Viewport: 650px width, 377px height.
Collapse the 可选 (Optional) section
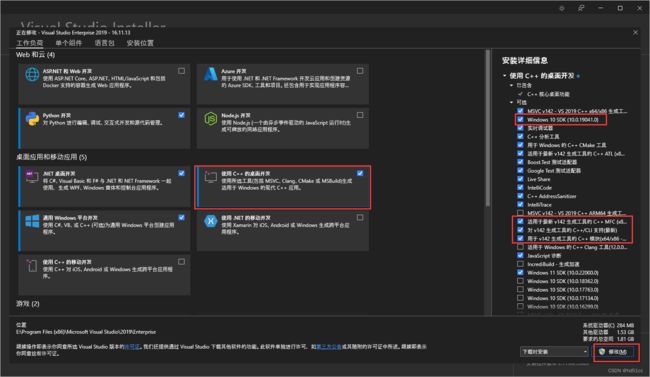pos(512,102)
